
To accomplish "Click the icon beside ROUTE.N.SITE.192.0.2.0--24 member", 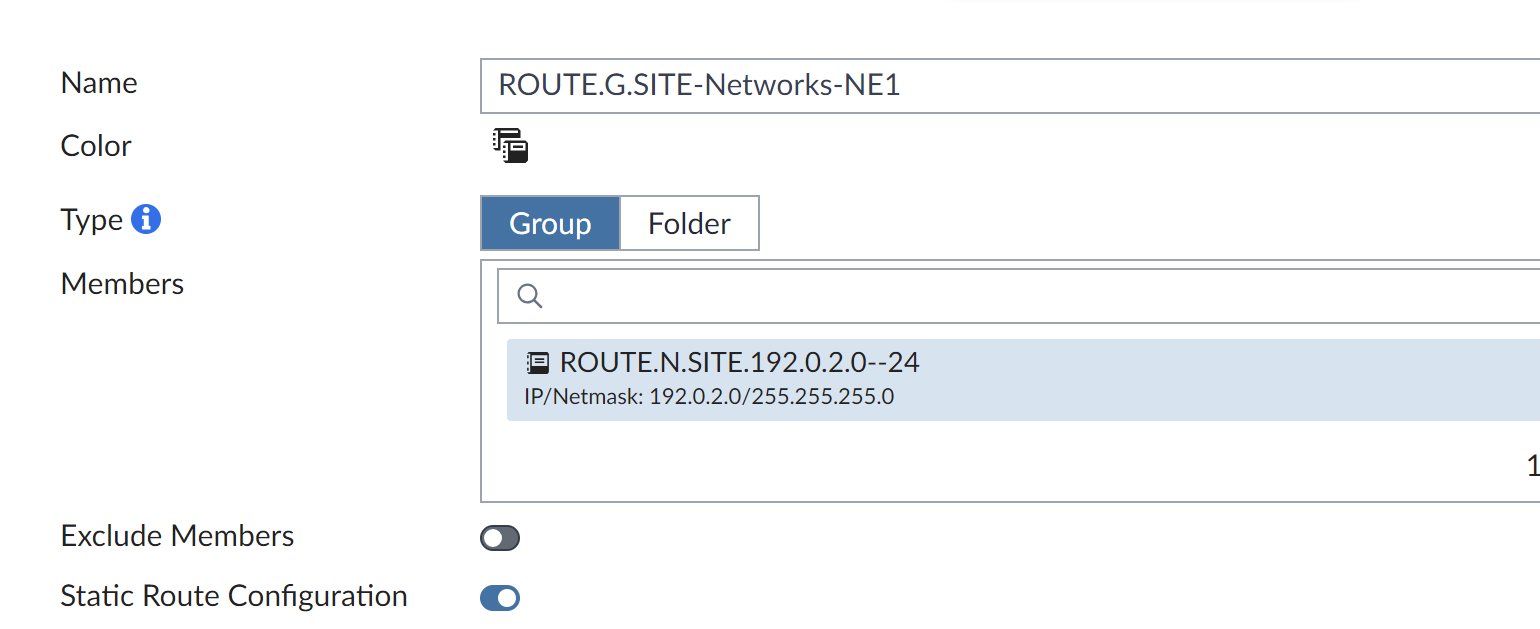I will click(538, 363).
